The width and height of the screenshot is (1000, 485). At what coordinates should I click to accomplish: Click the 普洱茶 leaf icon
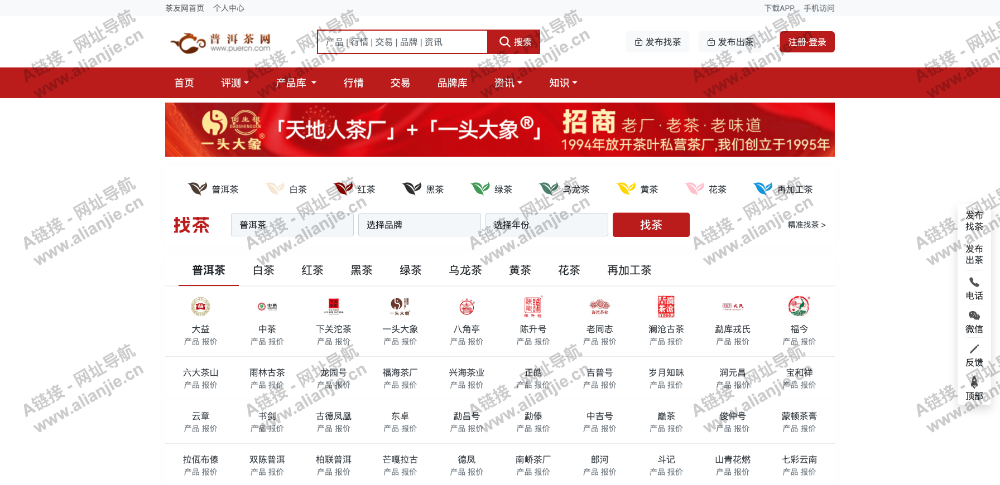point(198,189)
